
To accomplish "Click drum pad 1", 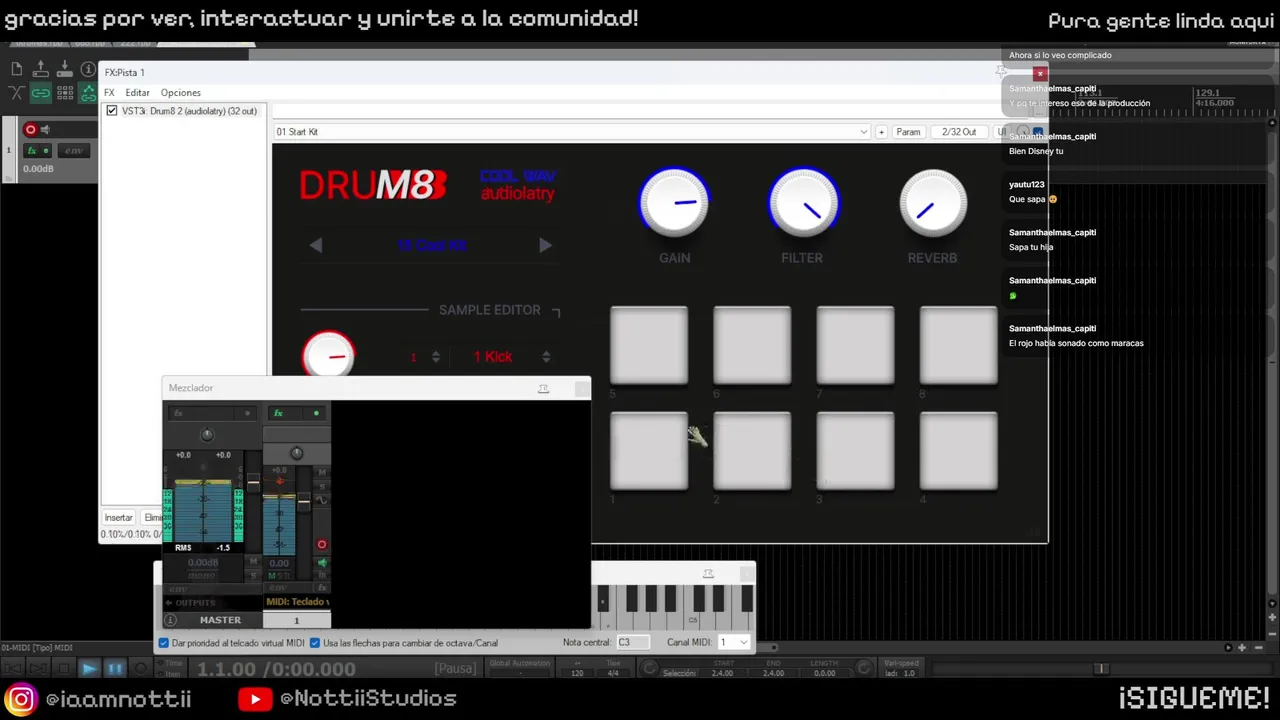I will click(x=649, y=451).
